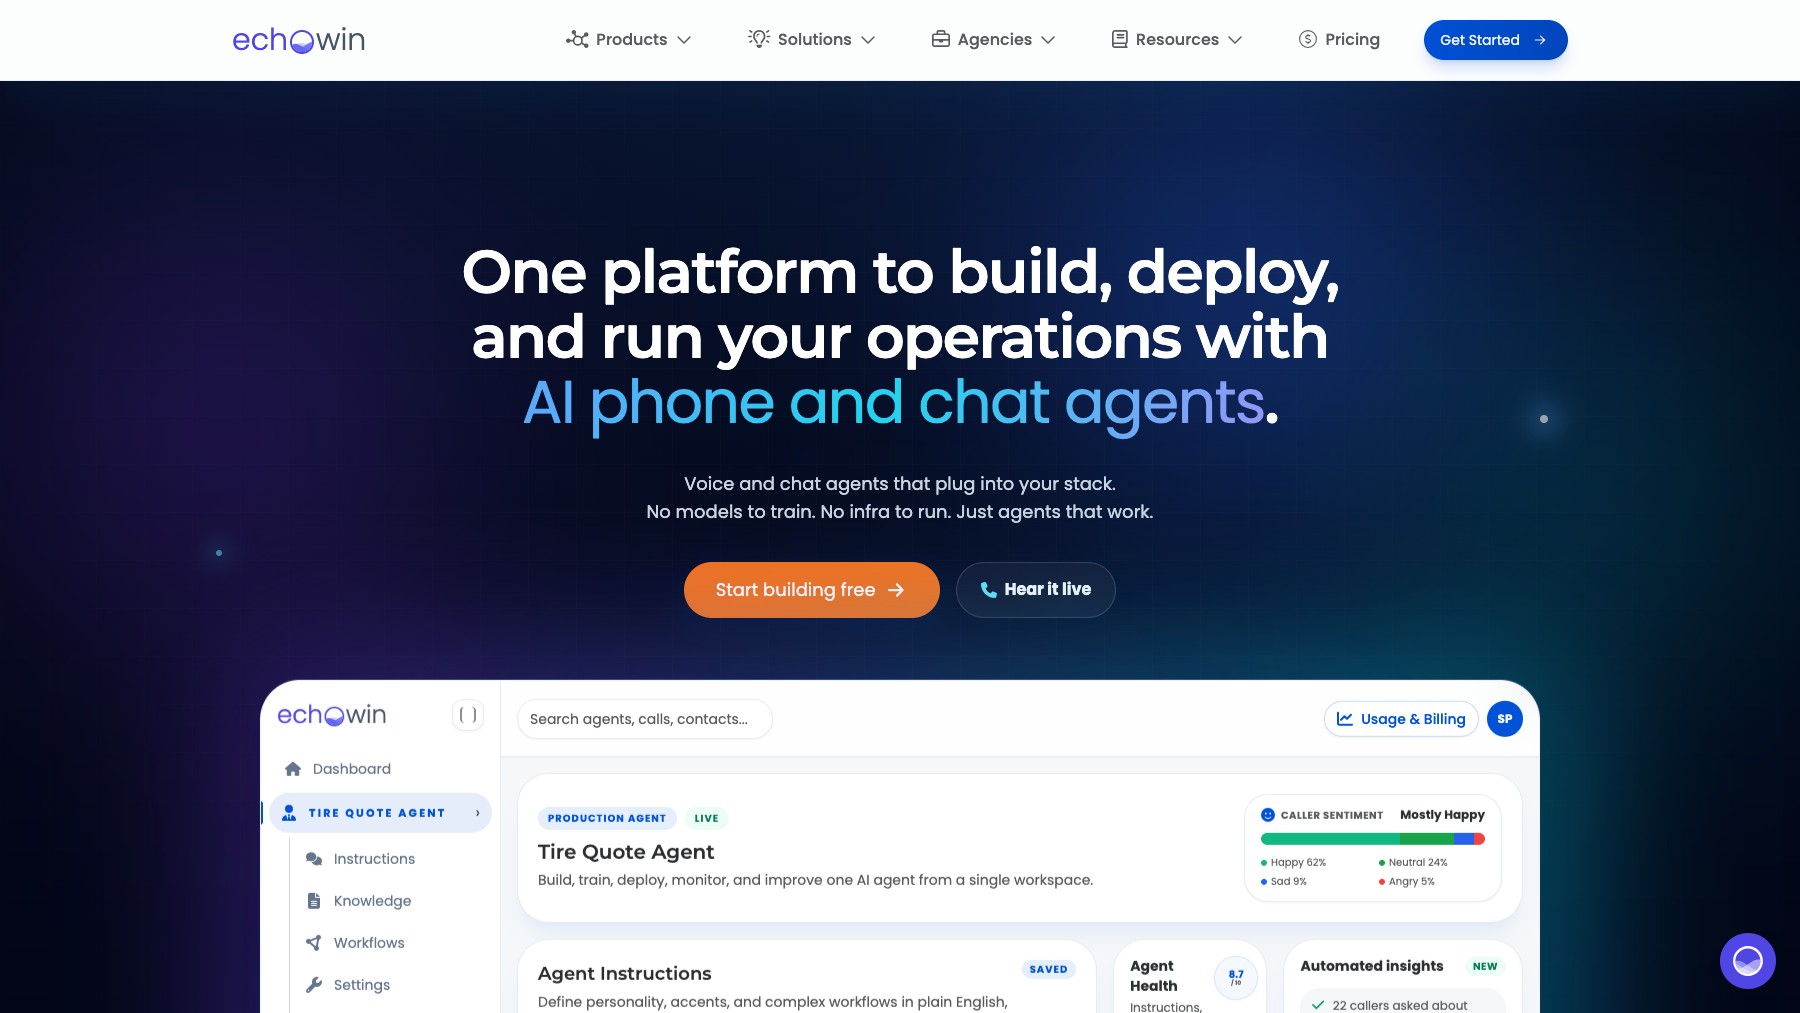Open Usage & Billing

point(1401,719)
